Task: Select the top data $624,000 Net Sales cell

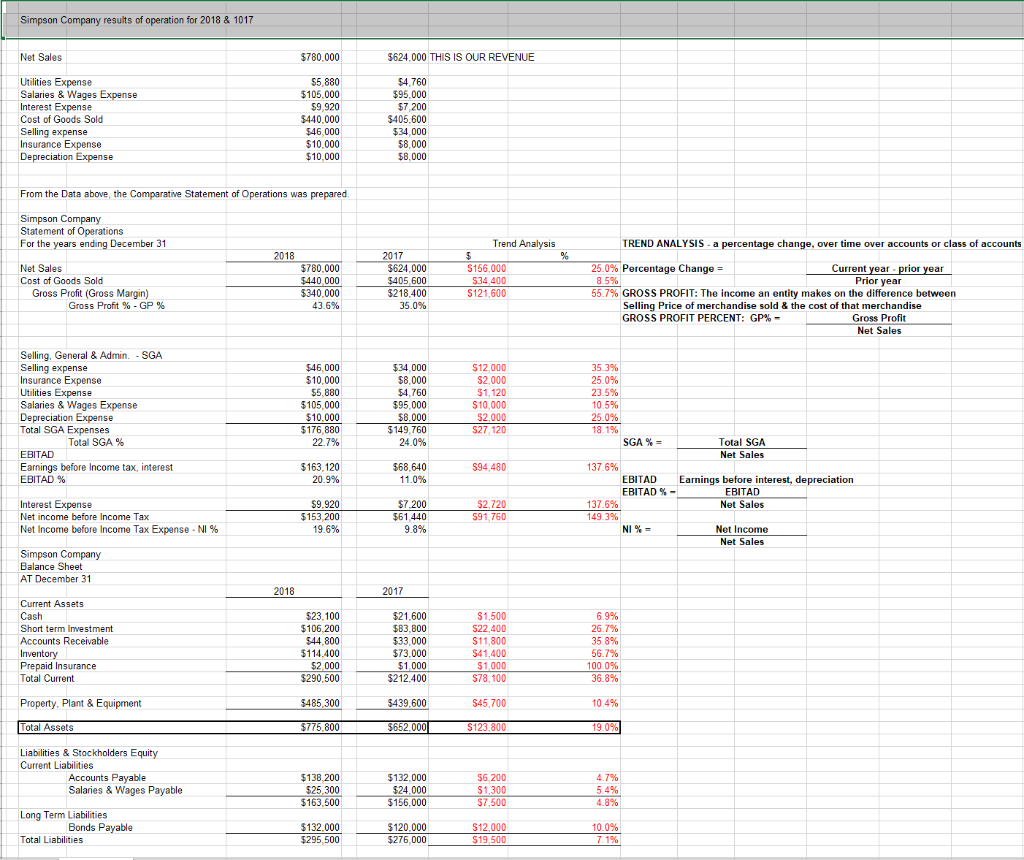Action: tap(407, 57)
